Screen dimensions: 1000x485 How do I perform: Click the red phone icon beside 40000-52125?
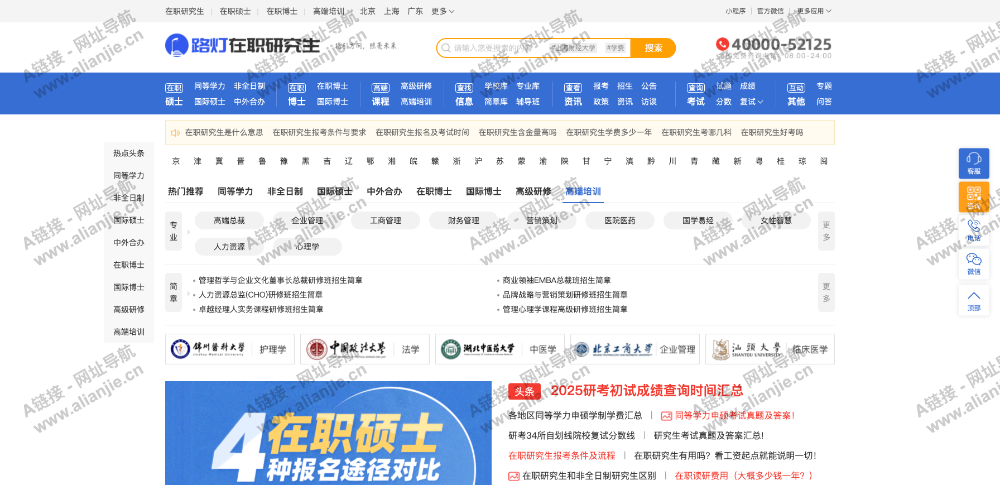[x=722, y=44]
